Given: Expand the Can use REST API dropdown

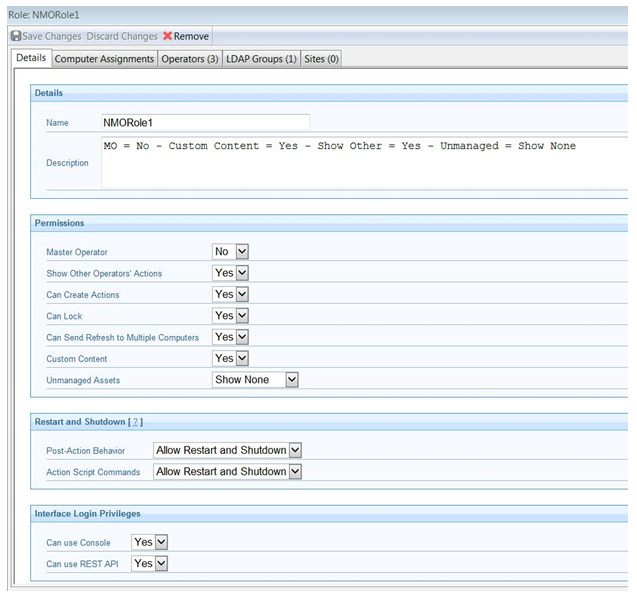Looking at the screenshot, I should [150, 564].
